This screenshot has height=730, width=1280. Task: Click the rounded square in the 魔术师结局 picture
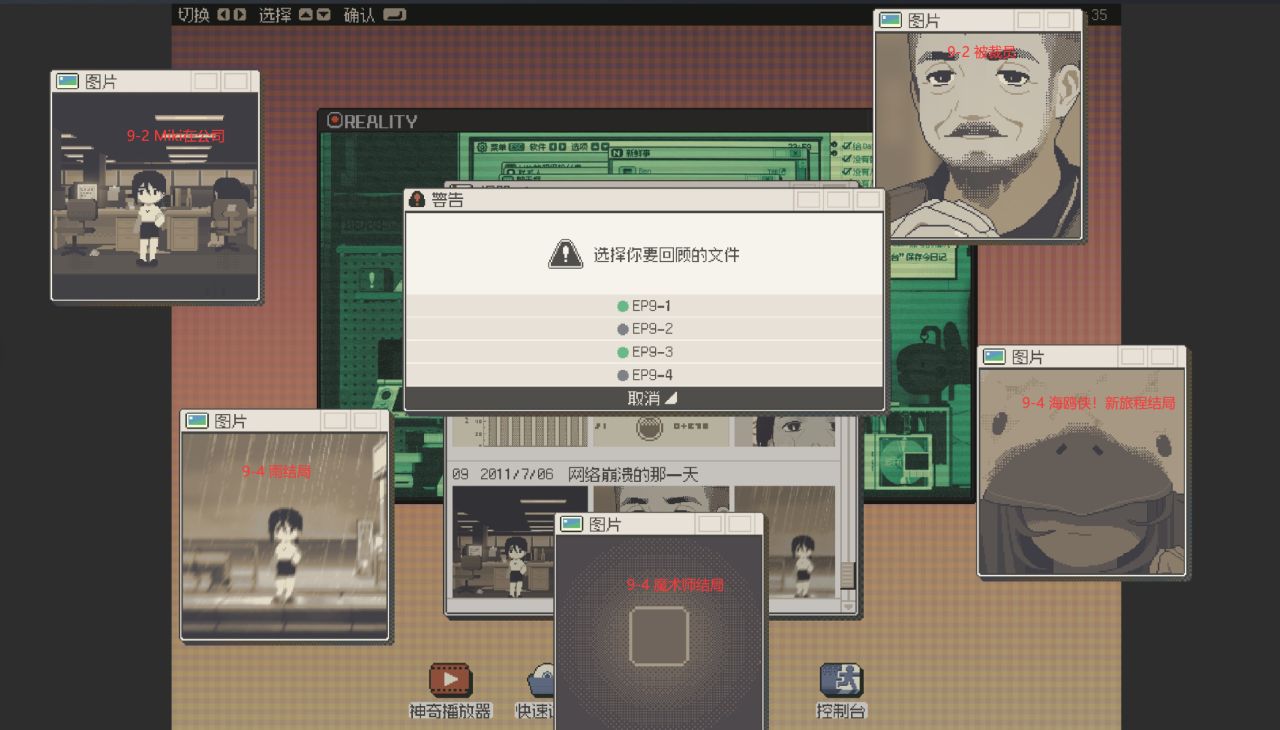[659, 636]
